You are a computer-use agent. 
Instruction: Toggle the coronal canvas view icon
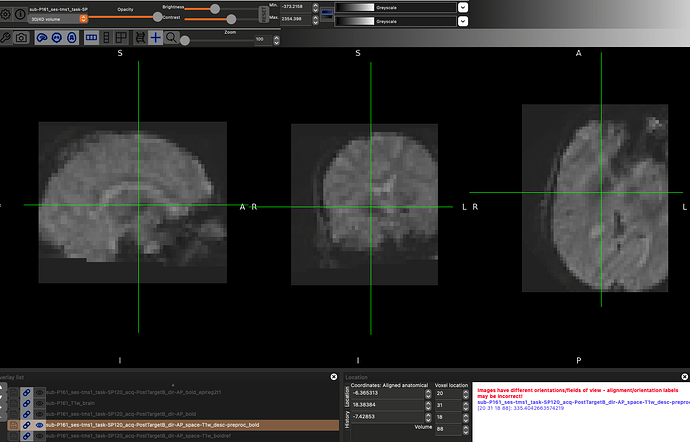click(x=57, y=37)
